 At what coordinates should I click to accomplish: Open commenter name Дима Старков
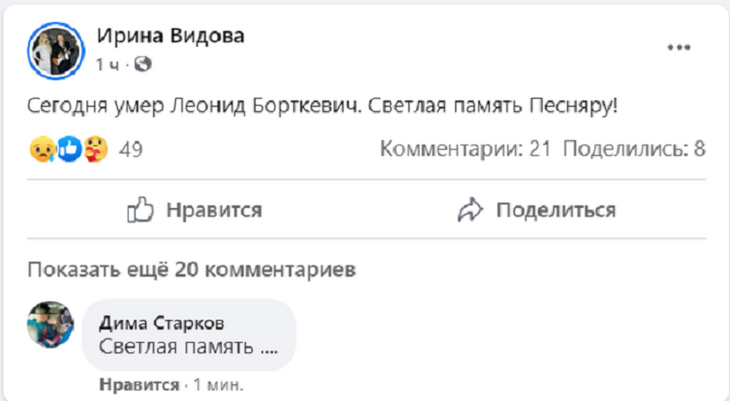(x=160, y=322)
